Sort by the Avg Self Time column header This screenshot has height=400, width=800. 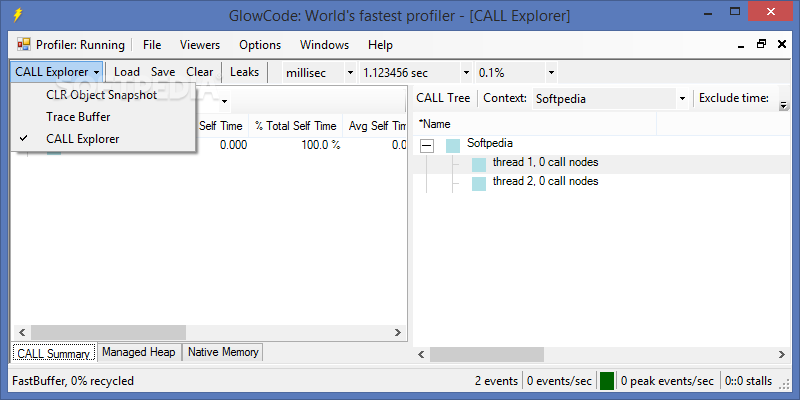click(x=376, y=126)
